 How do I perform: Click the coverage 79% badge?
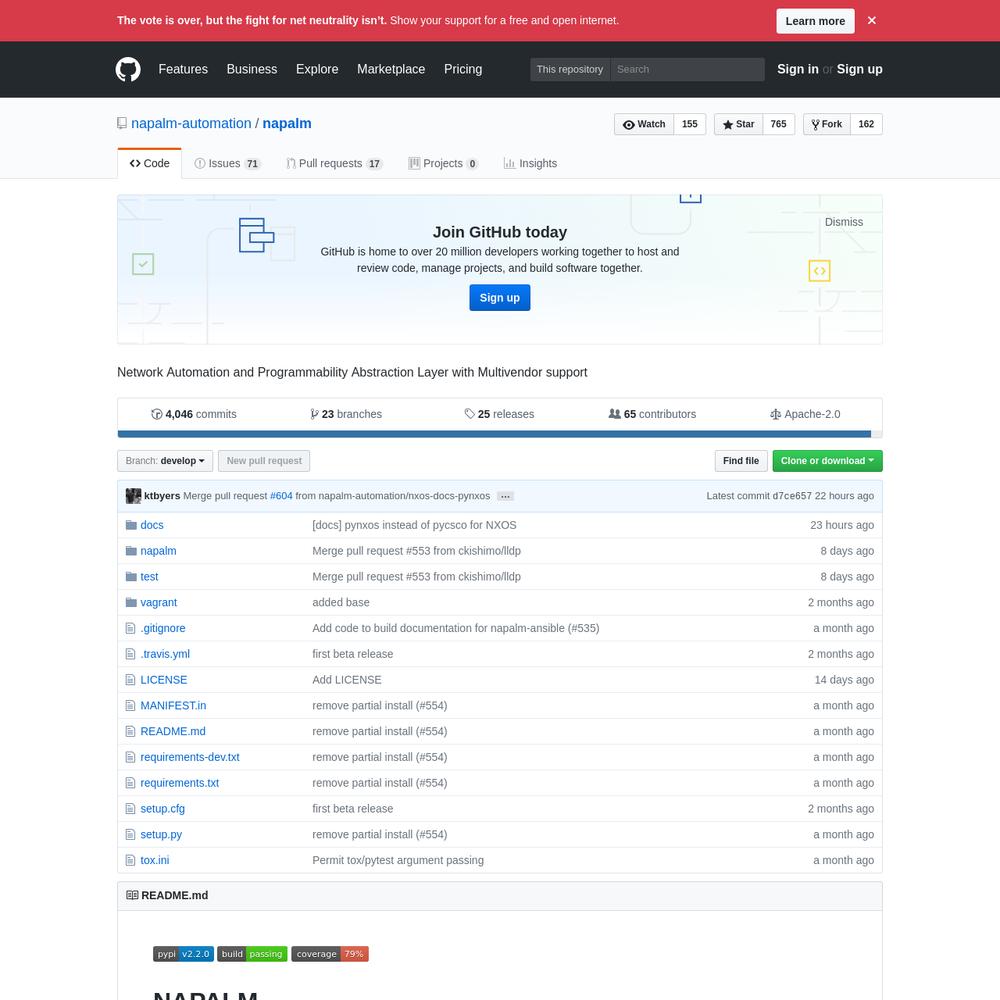[x=330, y=954]
